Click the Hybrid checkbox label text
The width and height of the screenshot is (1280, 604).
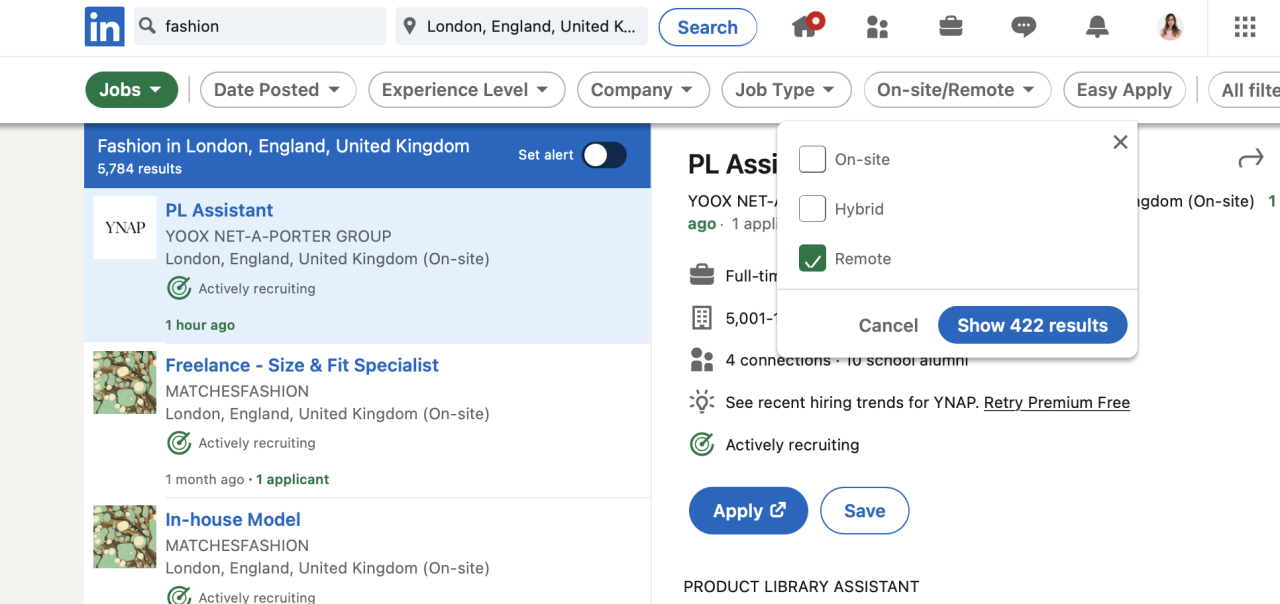point(859,209)
